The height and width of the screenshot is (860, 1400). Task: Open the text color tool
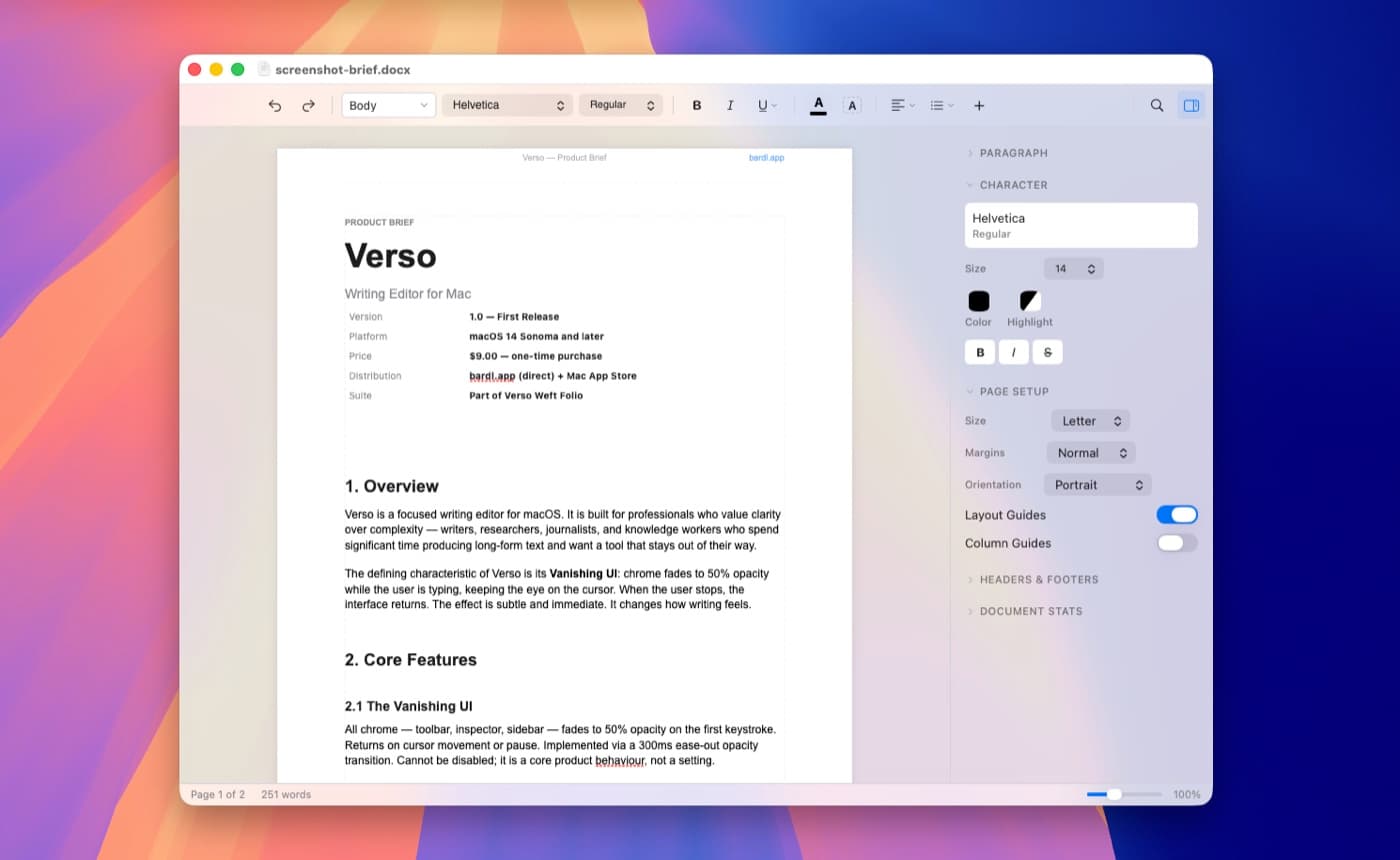pyautogui.click(x=818, y=104)
